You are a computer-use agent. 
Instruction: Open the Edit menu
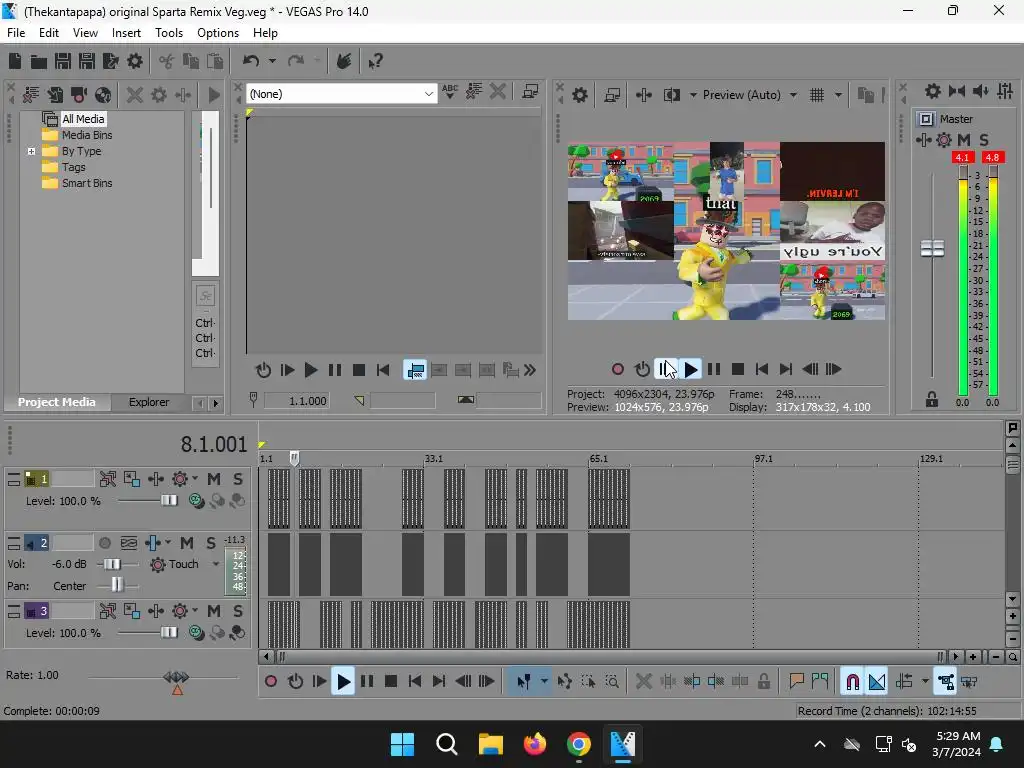click(48, 33)
